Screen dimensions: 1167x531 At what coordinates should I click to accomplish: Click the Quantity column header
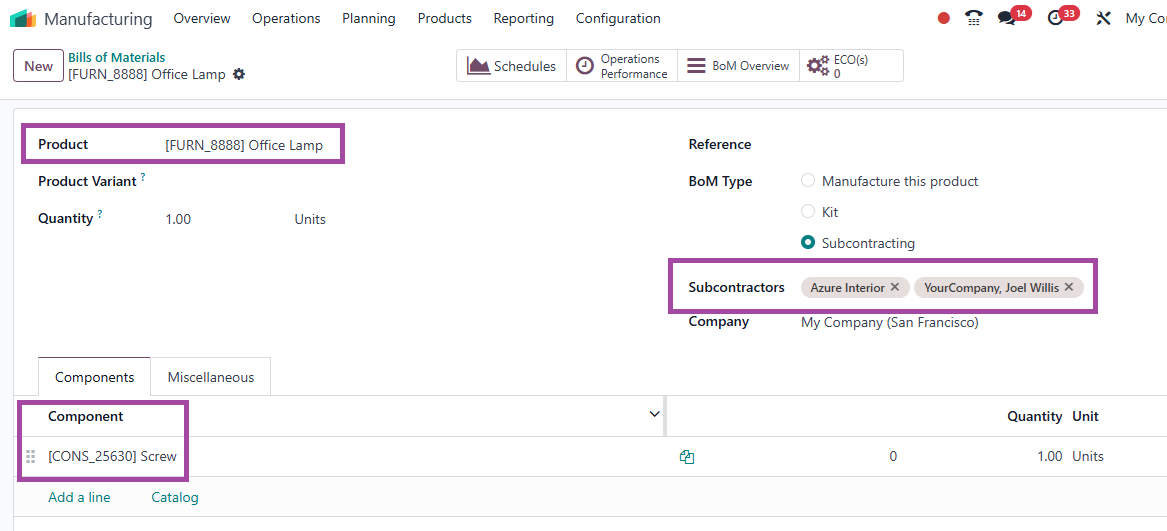click(x=1035, y=416)
